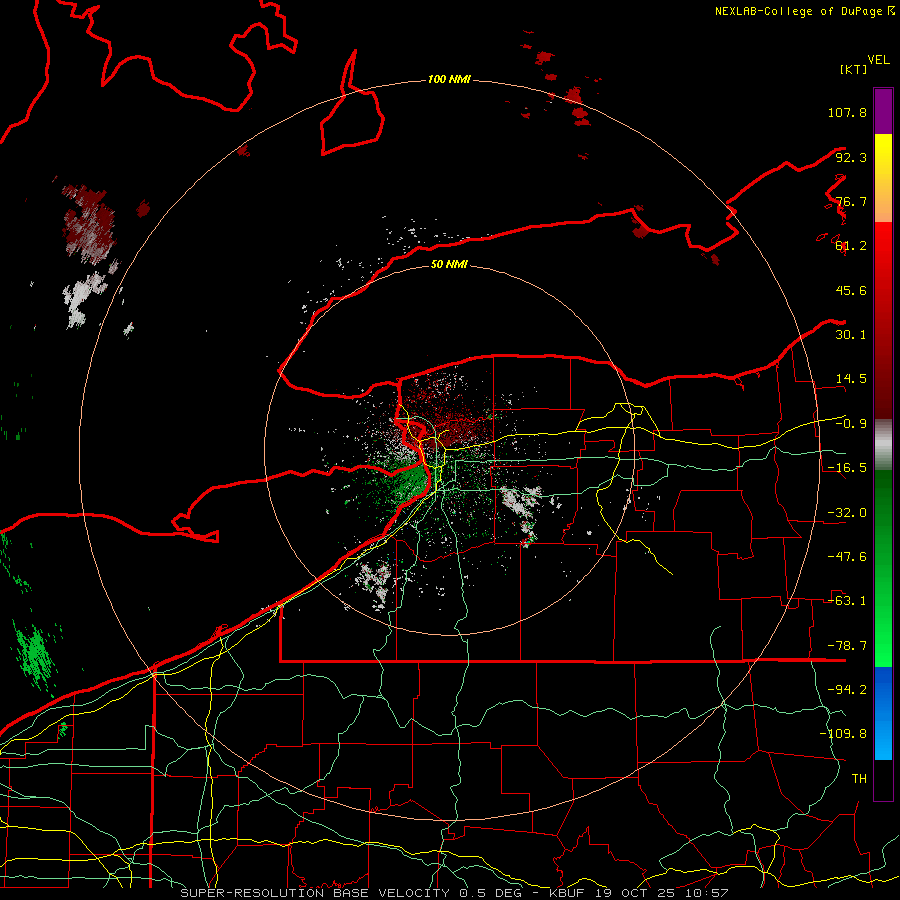
Task: Click the -109.8 velocity scale value
Action: (x=843, y=734)
